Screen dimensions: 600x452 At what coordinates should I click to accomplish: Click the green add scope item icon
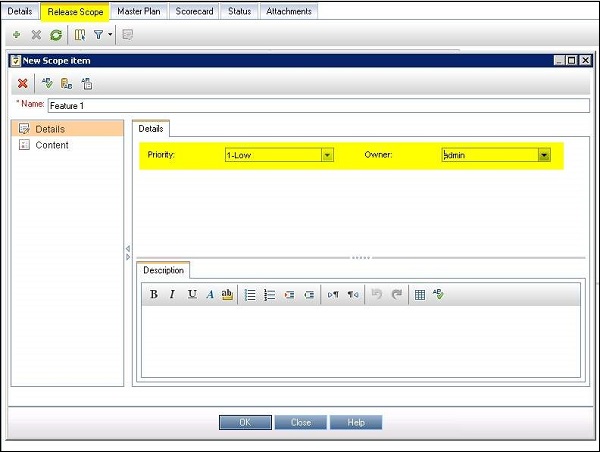coord(16,35)
